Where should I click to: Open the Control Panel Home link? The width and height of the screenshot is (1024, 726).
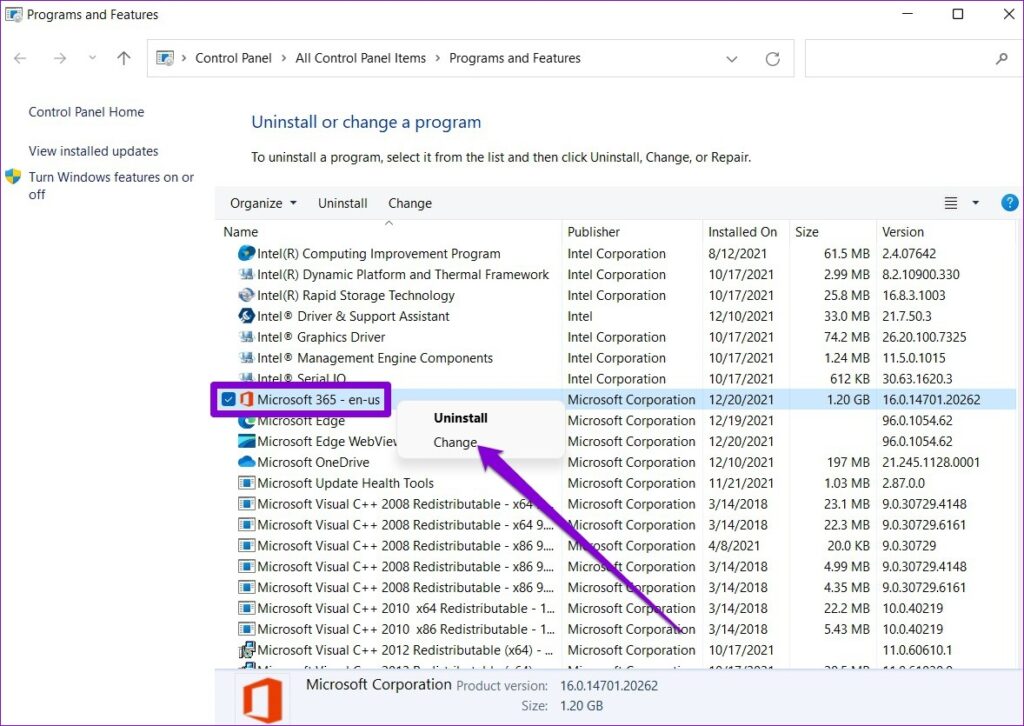(86, 112)
